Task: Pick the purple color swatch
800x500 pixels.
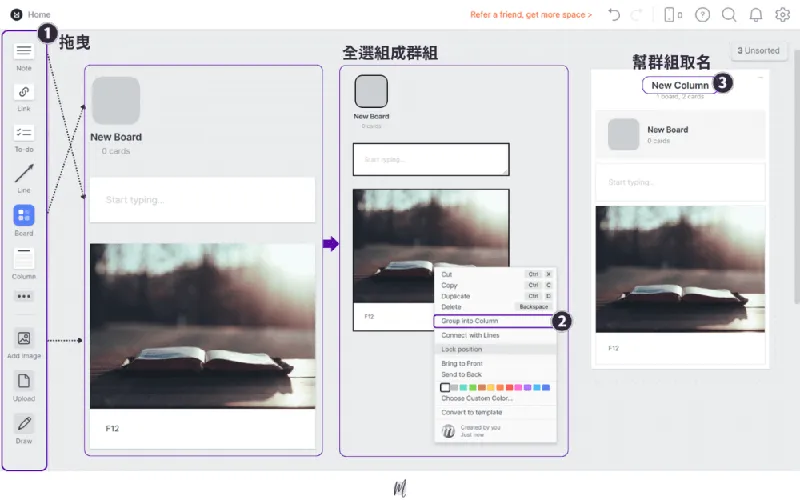Action: point(528,387)
